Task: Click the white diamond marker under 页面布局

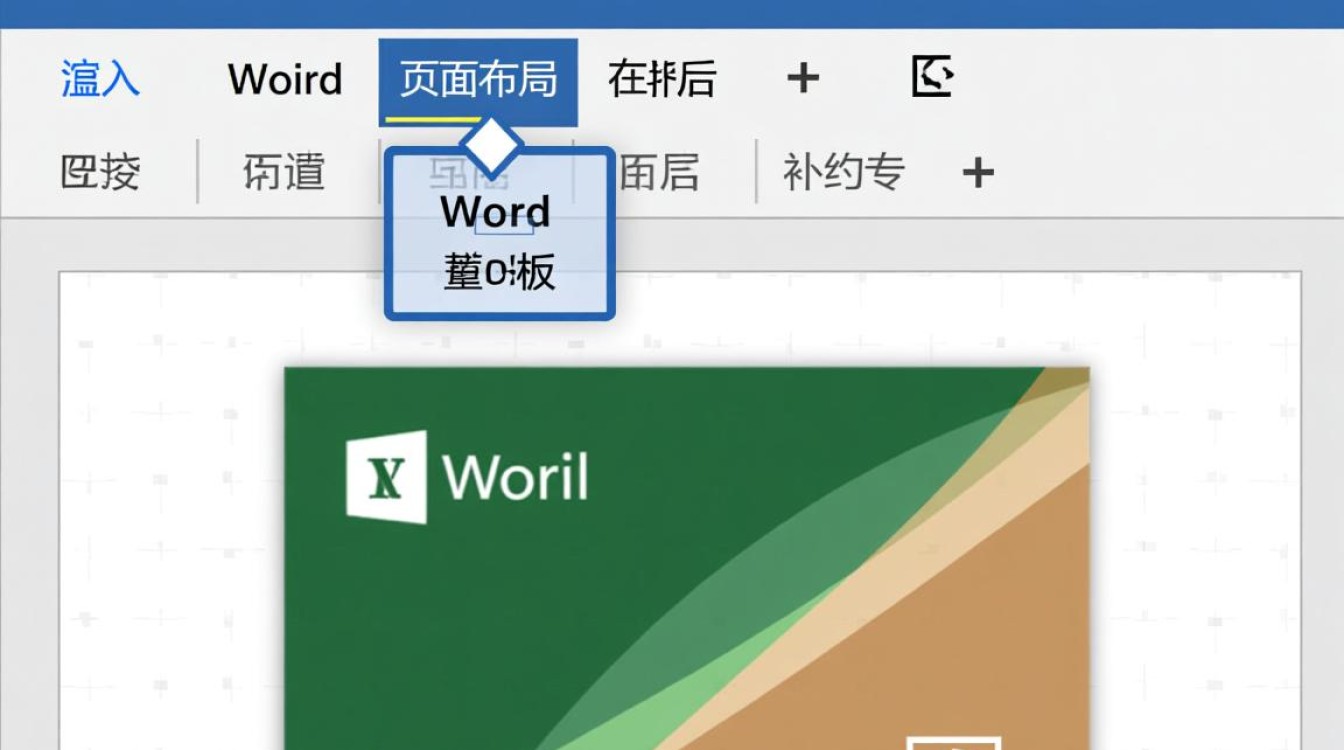Action: coord(493,146)
